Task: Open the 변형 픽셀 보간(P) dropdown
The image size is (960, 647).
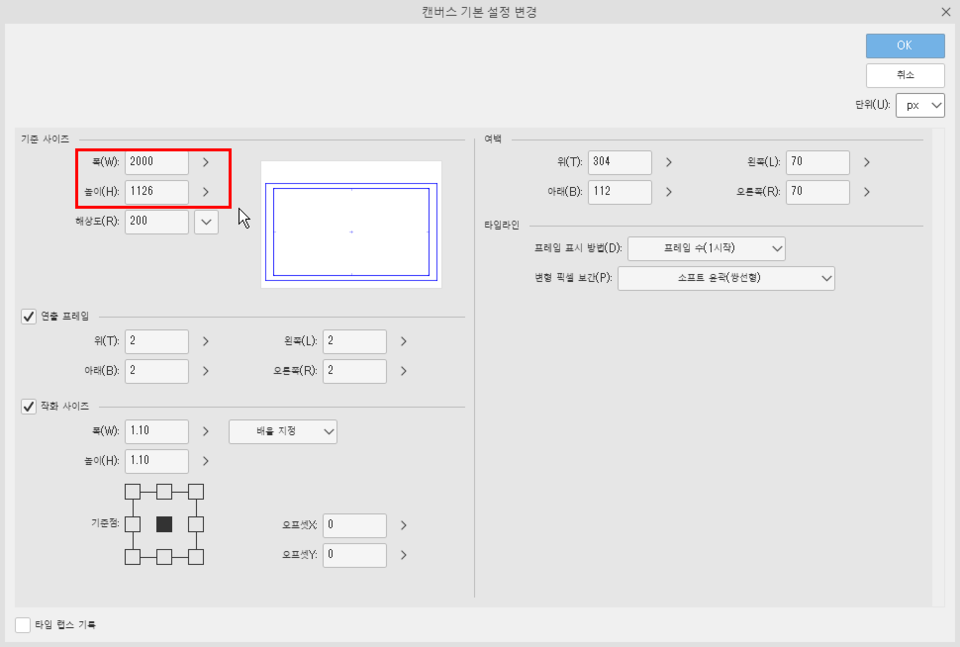Action: [x=726, y=279]
